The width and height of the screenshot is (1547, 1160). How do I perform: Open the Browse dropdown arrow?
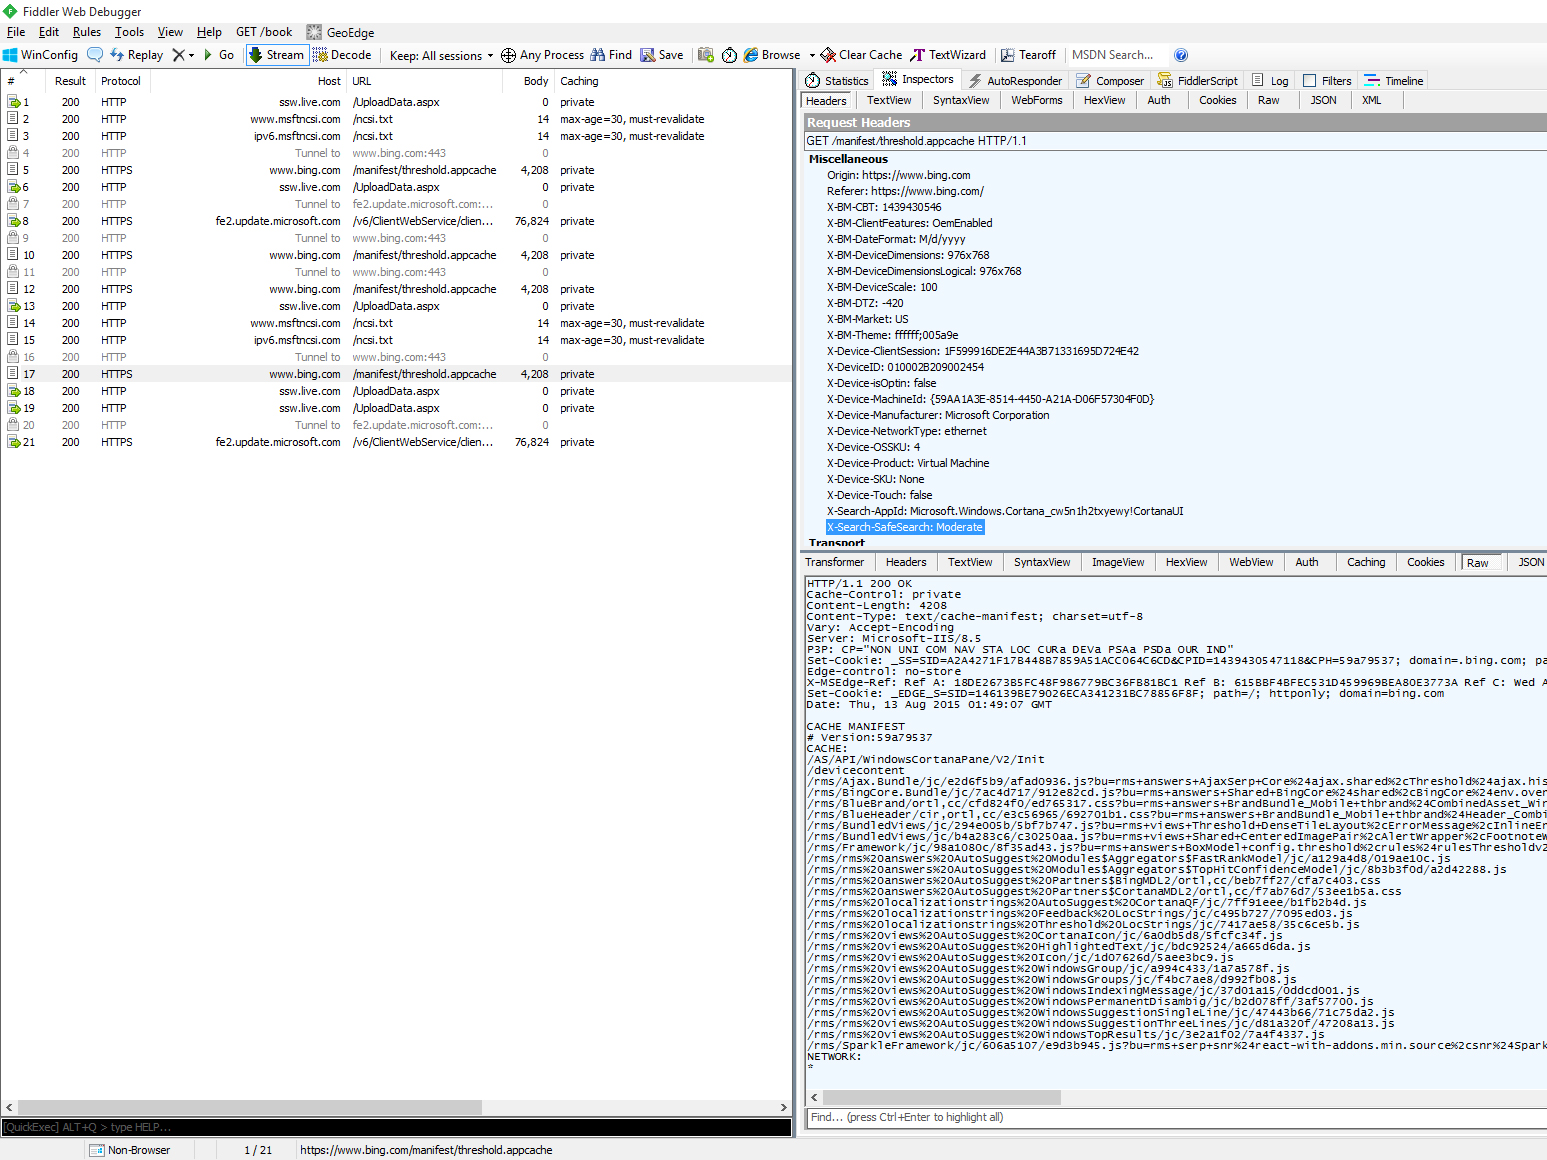point(812,56)
